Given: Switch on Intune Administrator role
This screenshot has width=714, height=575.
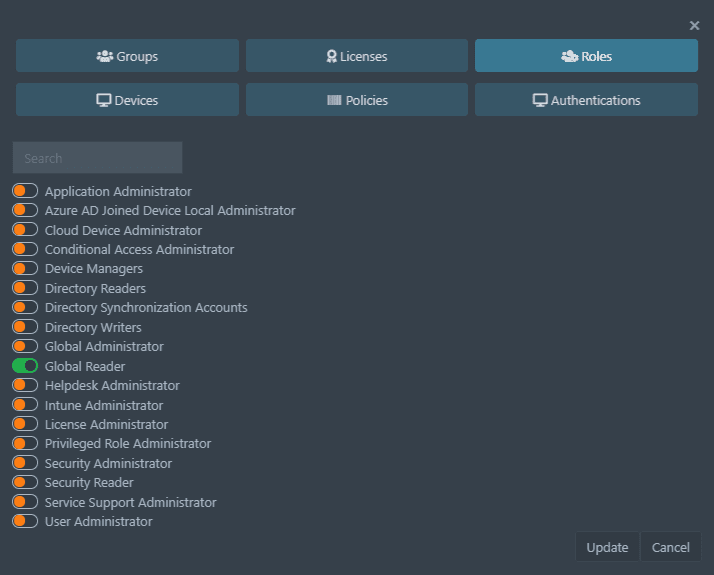Looking at the screenshot, I should 25,405.
